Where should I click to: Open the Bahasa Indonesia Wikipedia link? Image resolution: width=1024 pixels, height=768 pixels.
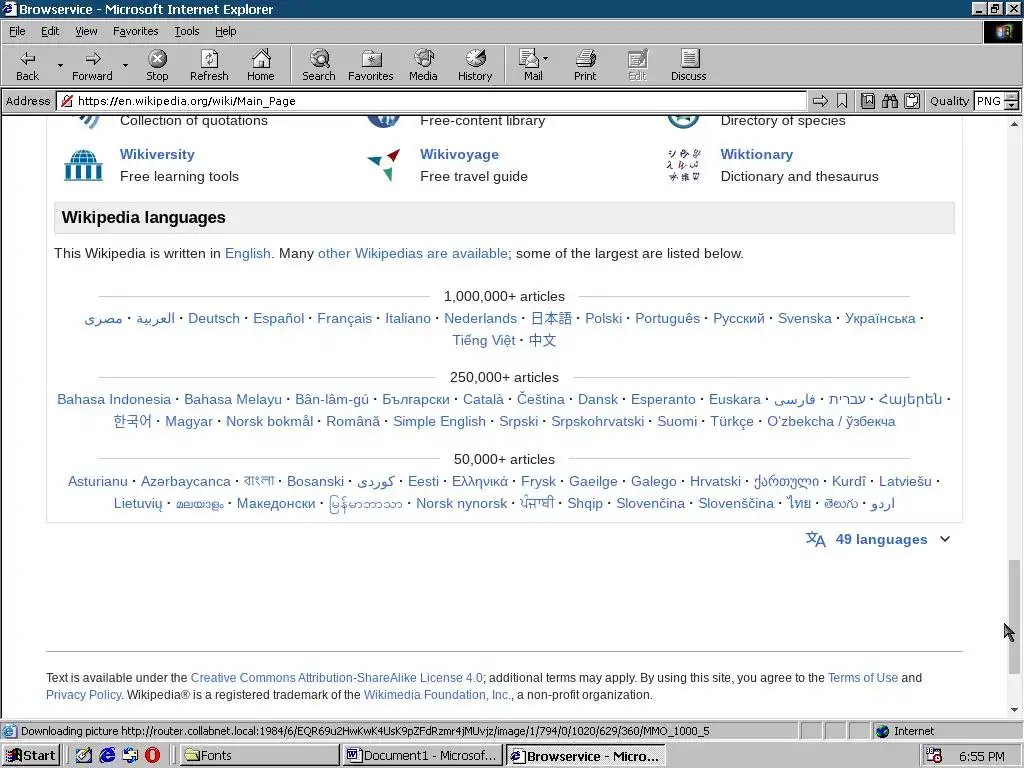[x=114, y=399]
